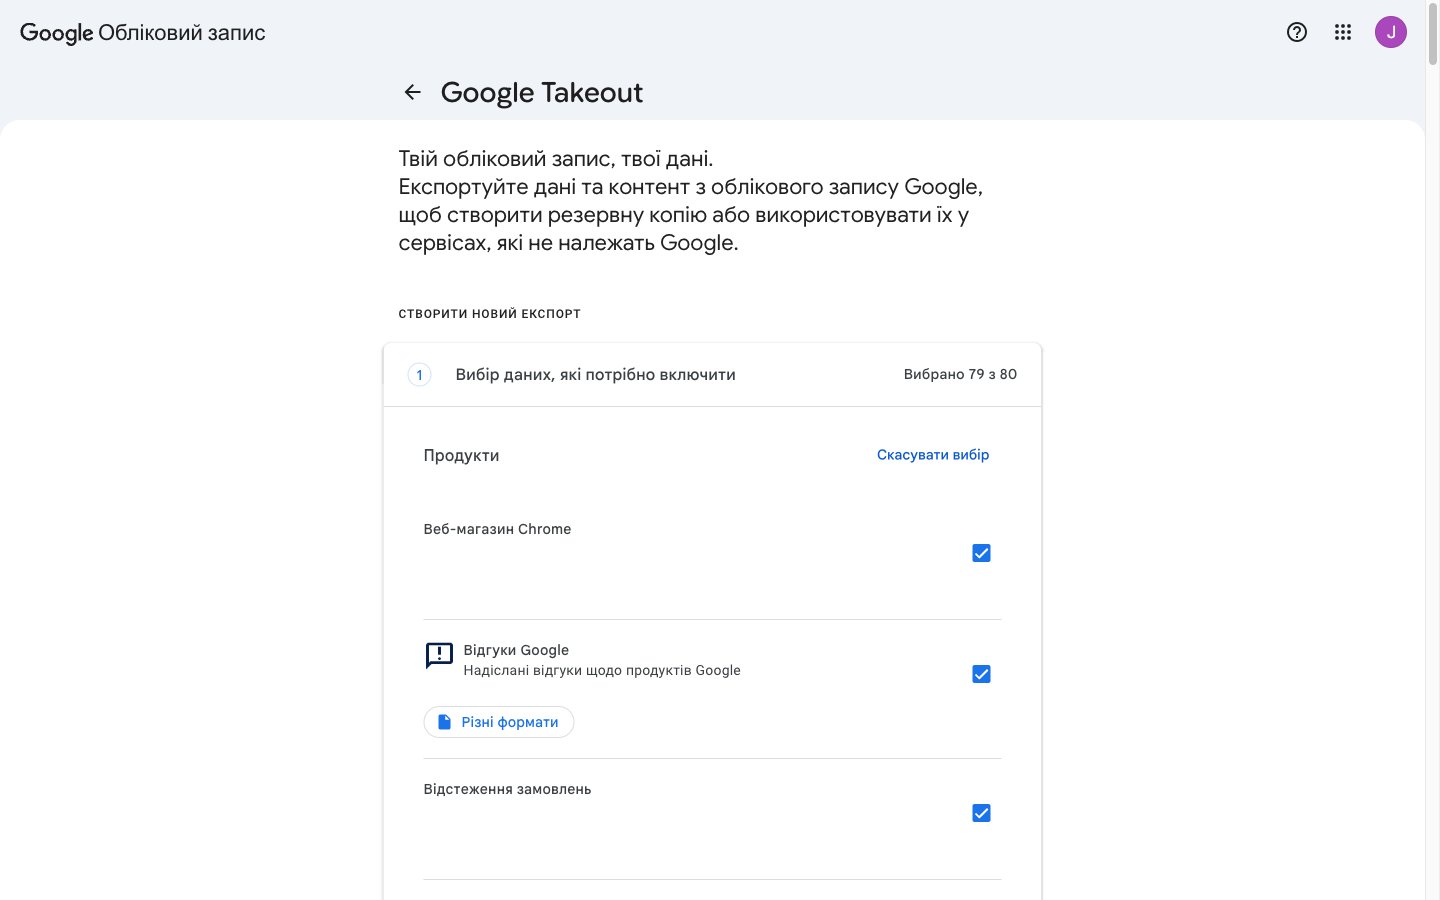The height and width of the screenshot is (900, 1440).
Task: Open the Обліковий запис header link
Action: [181, 32]
